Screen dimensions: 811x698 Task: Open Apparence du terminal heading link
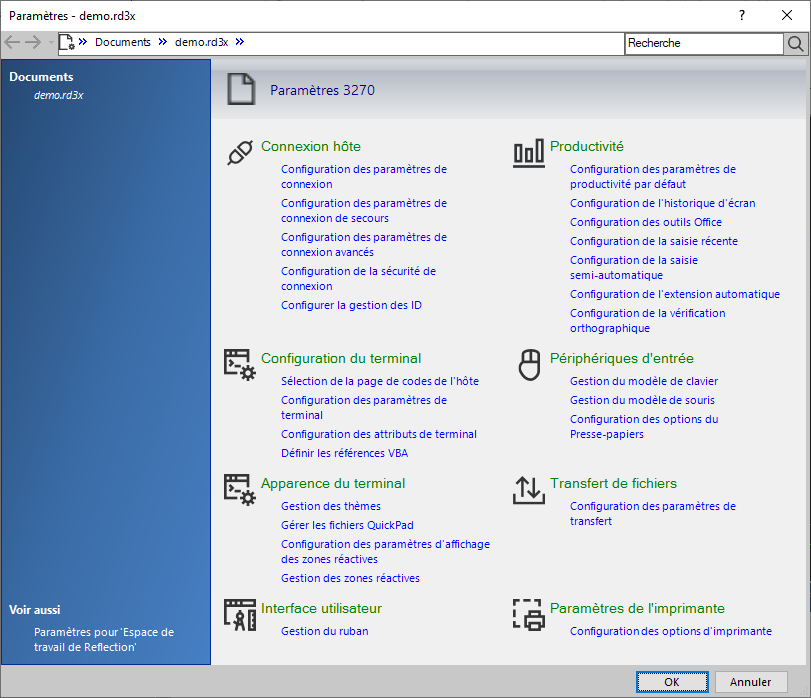click(x=333, y=483)
